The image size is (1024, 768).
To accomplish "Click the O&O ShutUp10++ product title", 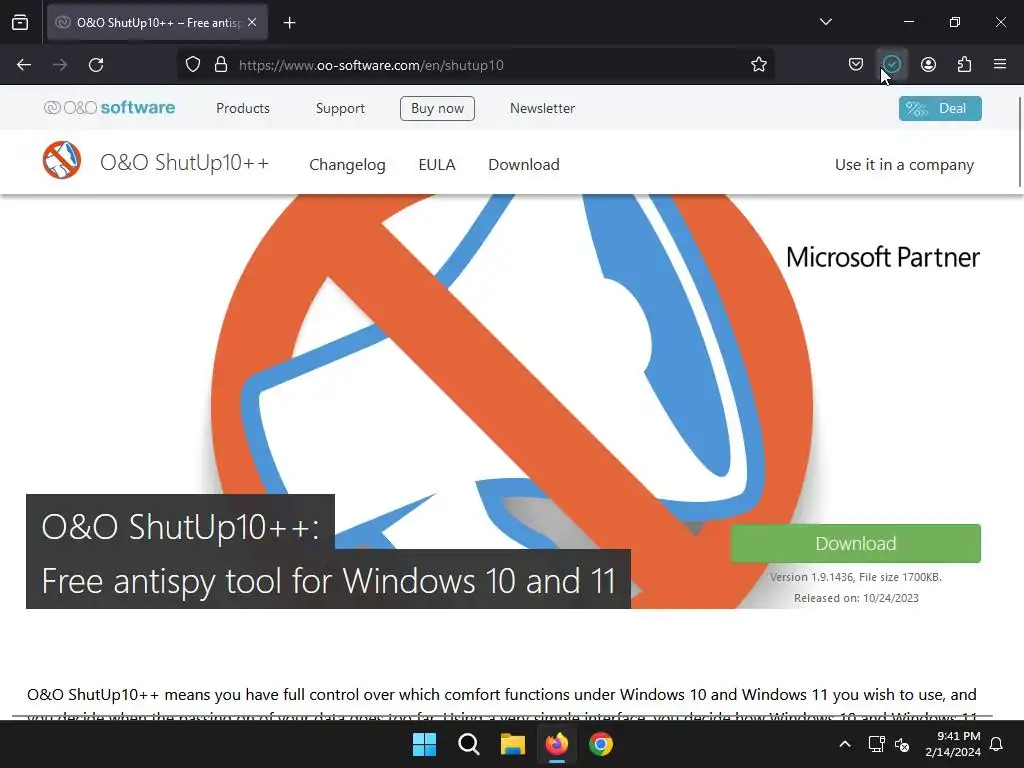I will point(184,163).
